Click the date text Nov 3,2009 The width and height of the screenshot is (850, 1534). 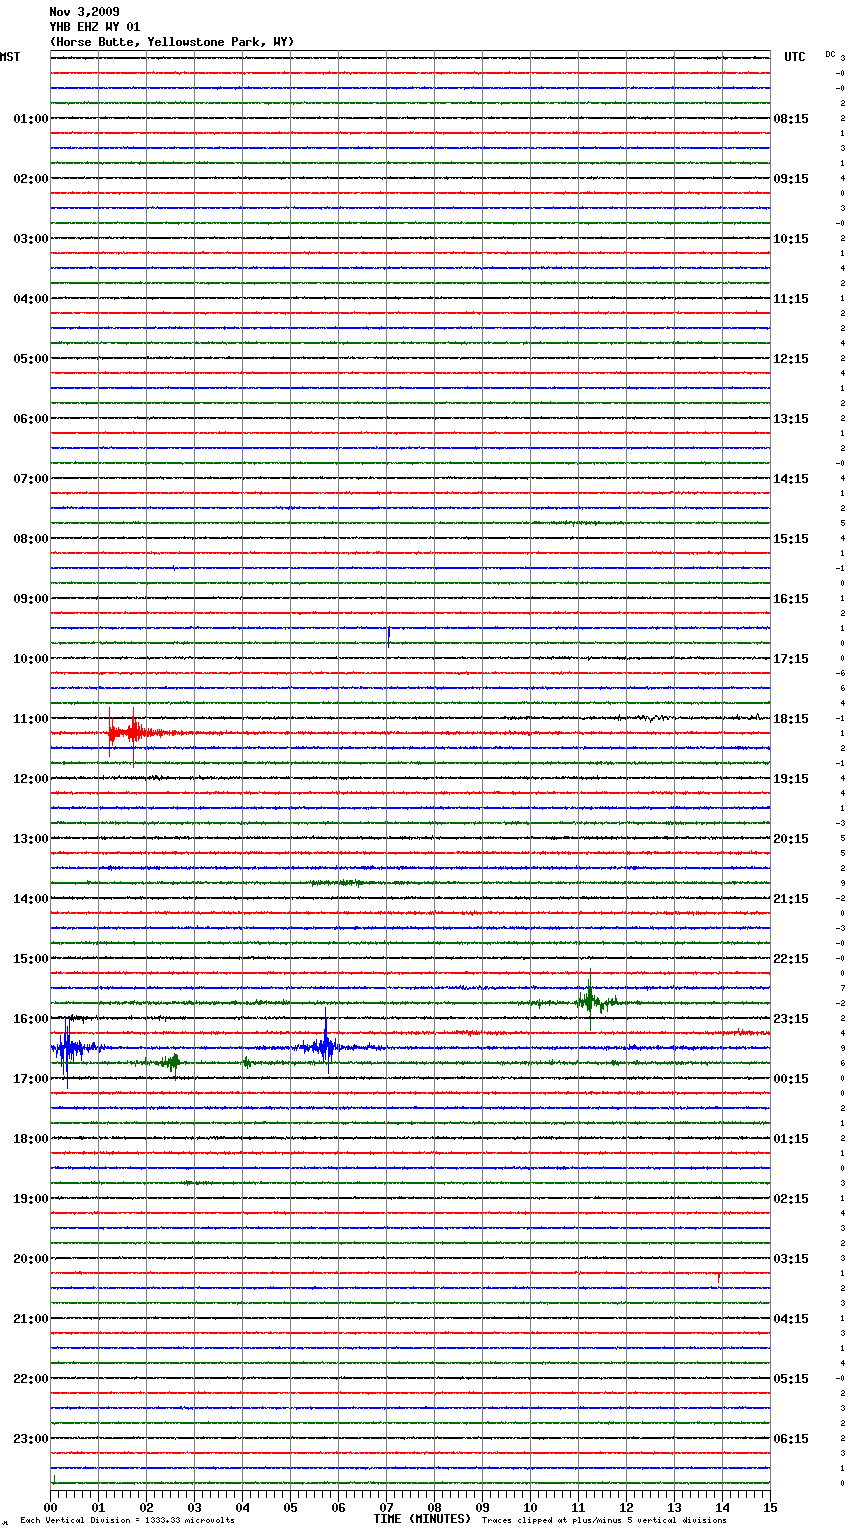pos(84,12)
